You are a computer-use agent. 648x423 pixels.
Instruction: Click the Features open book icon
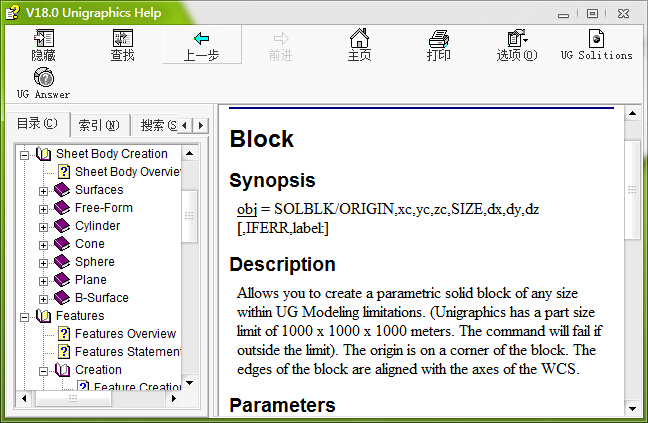43,316
